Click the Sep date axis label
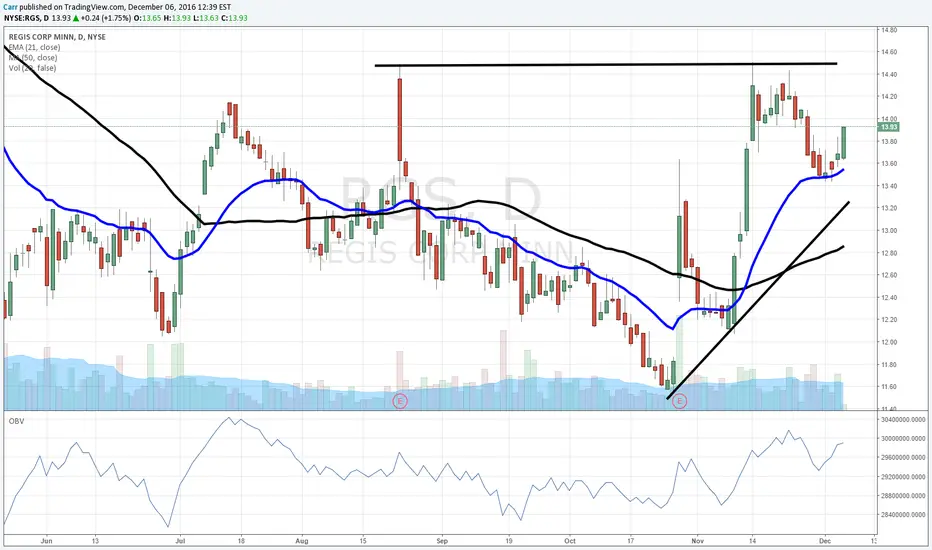Viewport: 932px width, 550px height. [442, 541]
